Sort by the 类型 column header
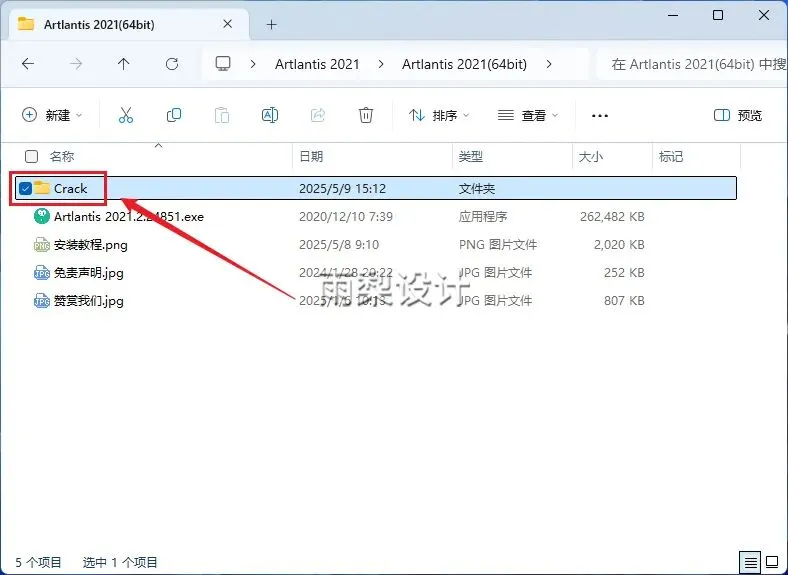 coord(470,156)
